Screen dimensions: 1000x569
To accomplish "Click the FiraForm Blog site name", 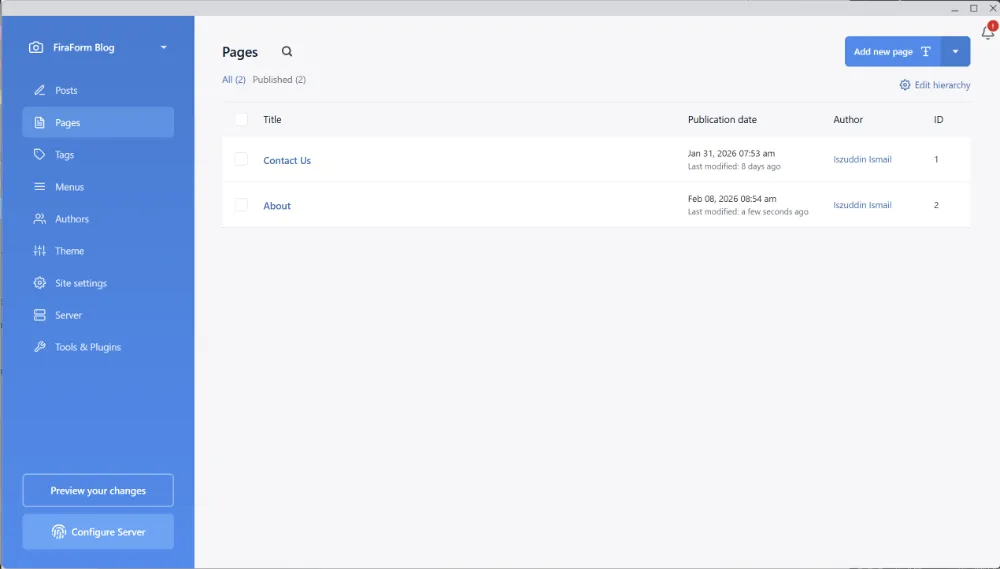I will (84, 48).
